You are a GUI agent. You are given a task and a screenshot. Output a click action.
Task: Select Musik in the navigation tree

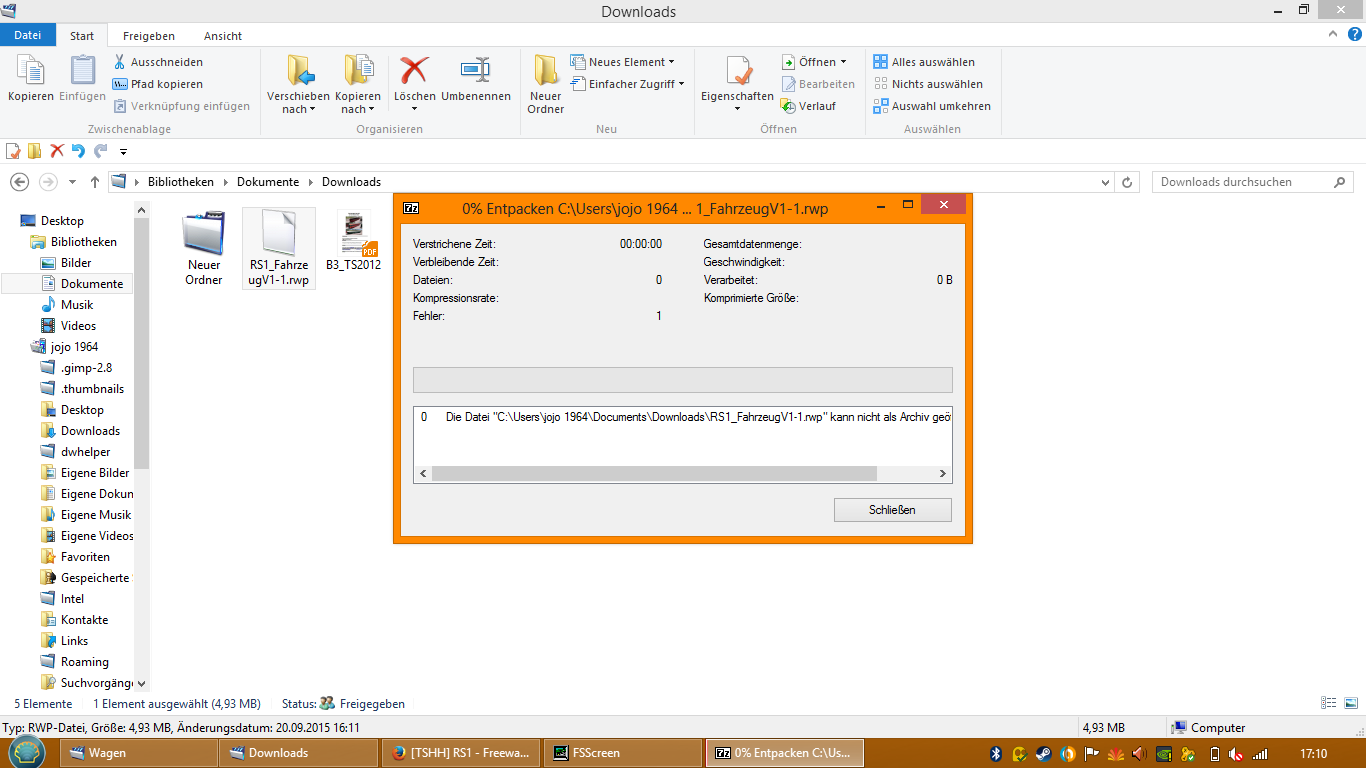coord(77,305)
